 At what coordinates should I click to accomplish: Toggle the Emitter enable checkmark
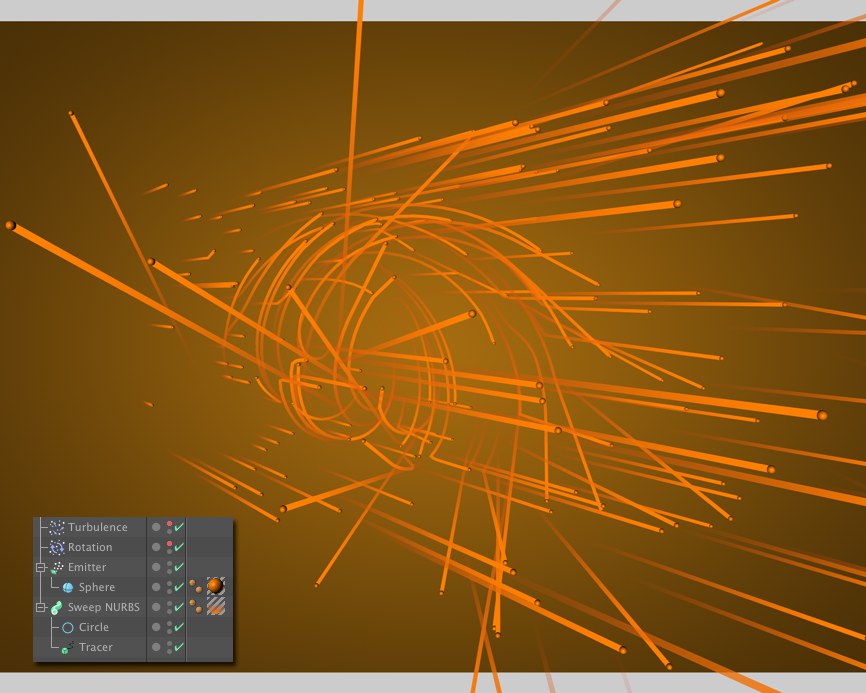180,567
